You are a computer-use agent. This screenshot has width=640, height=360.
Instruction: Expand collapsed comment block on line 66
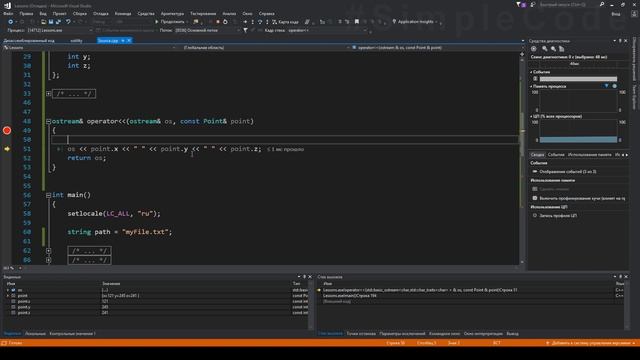[49, 260]
